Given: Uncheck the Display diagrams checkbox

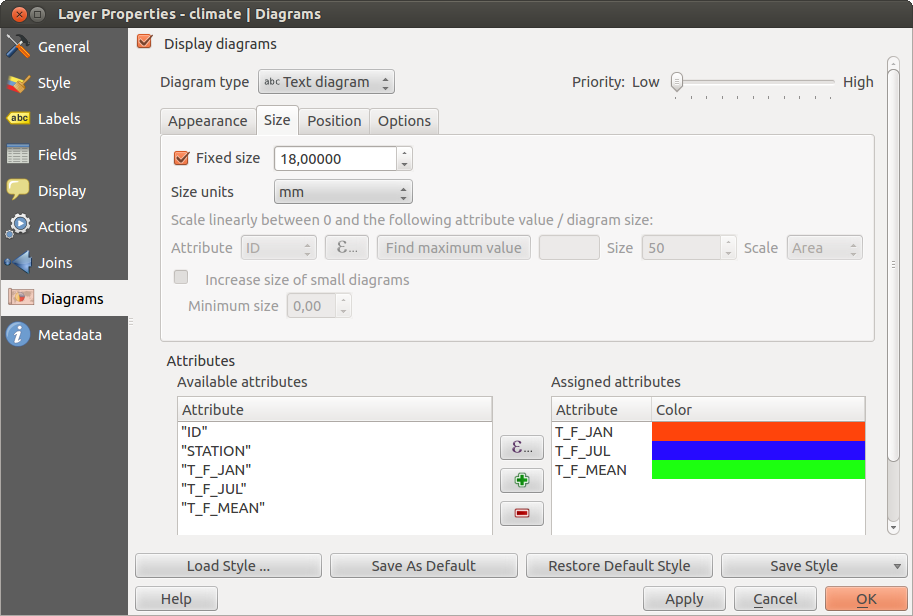Looking at the screenshot, I should (145, 43).
